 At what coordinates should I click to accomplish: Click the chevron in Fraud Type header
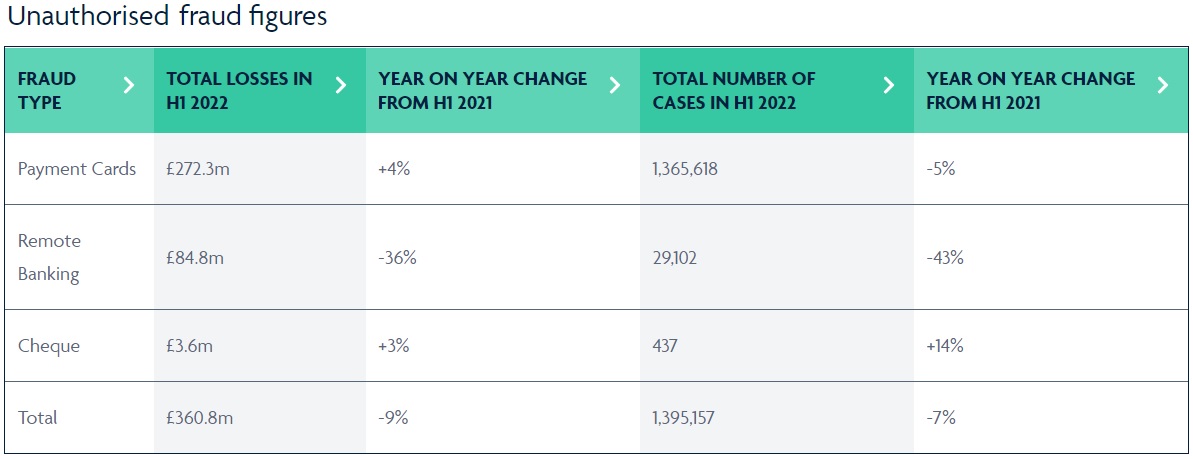(128, 86)
